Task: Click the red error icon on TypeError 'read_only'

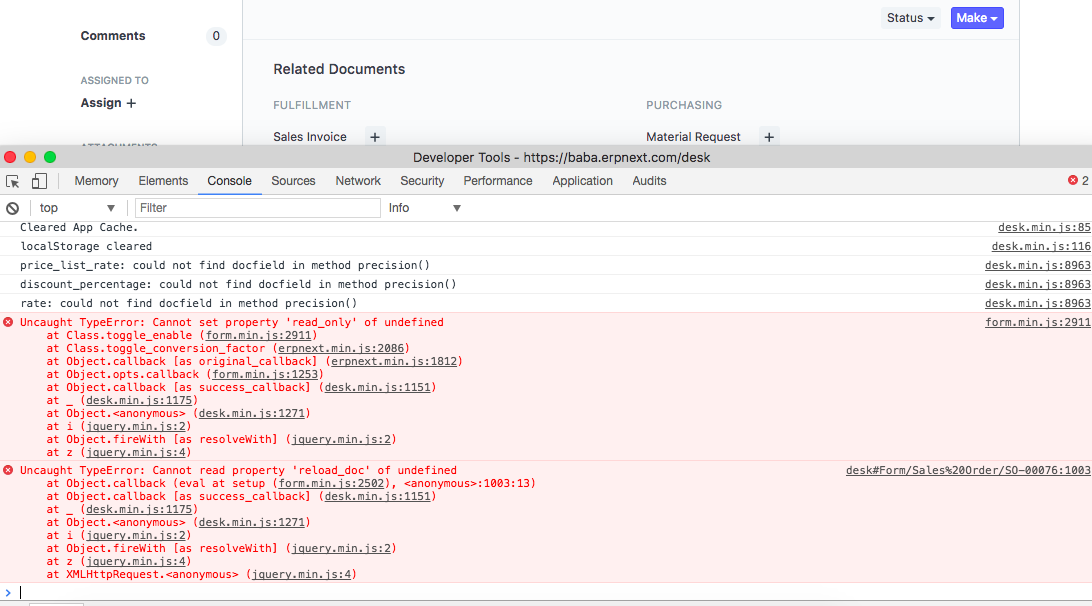Action: tap(10, 321)
